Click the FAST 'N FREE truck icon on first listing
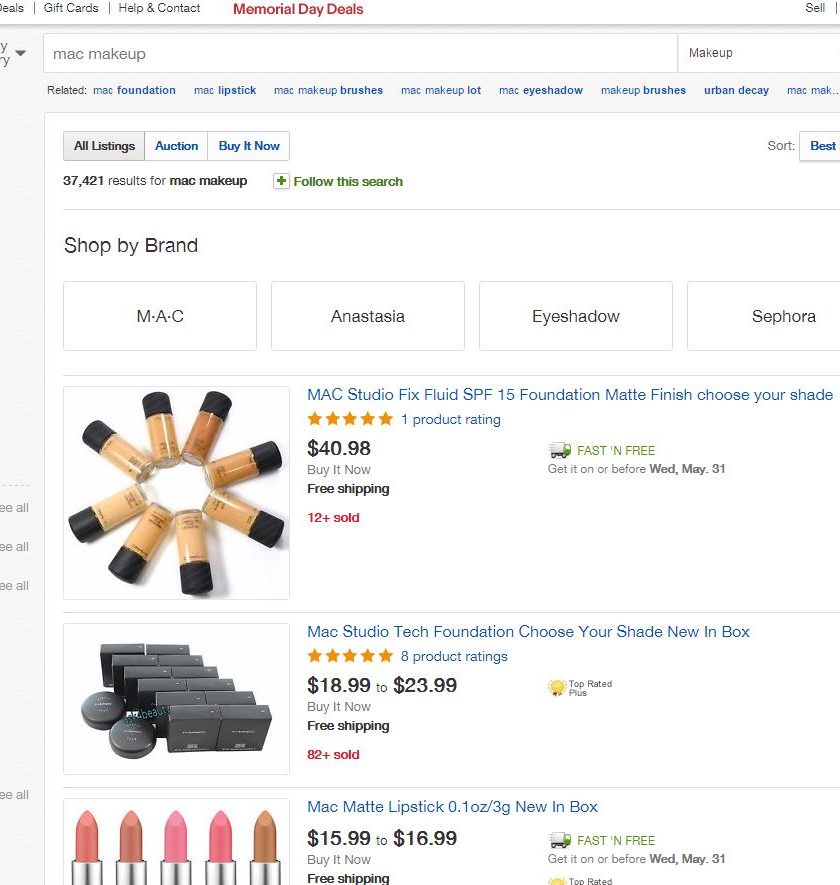The image size is (840, 885). point(560,451)
